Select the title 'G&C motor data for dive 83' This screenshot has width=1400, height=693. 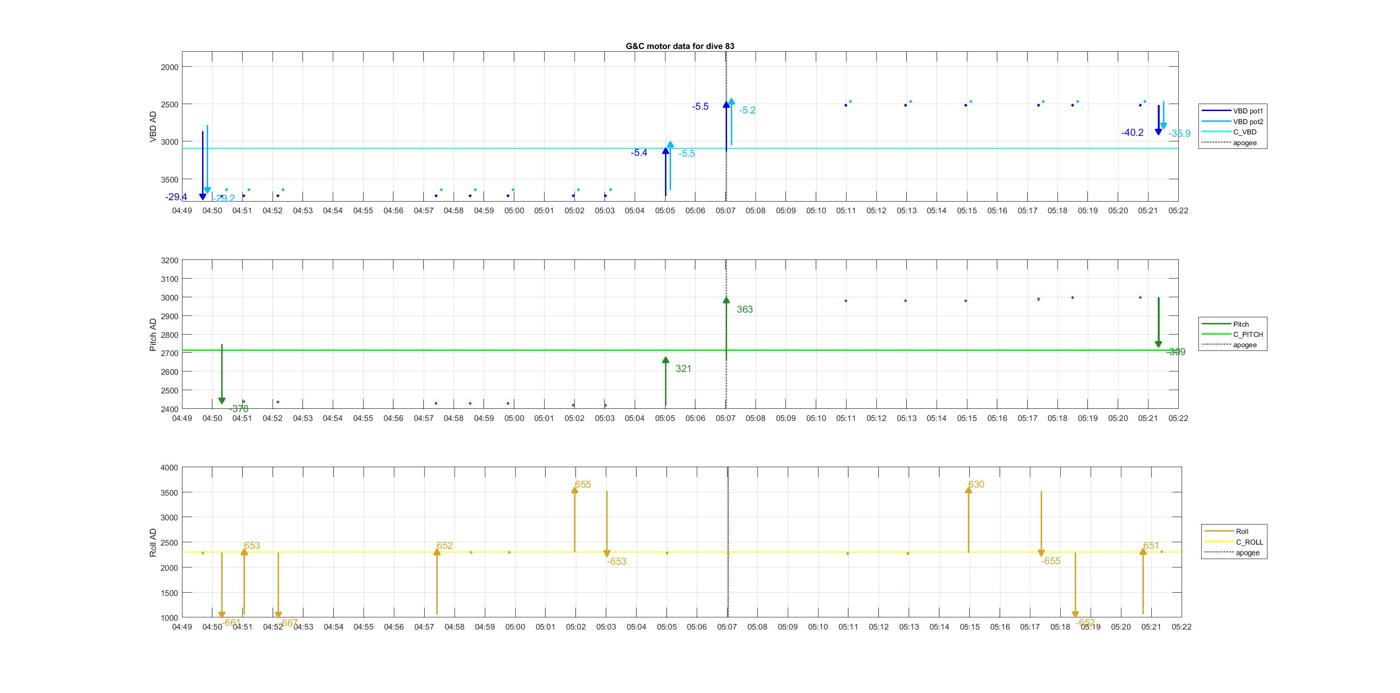680,46
